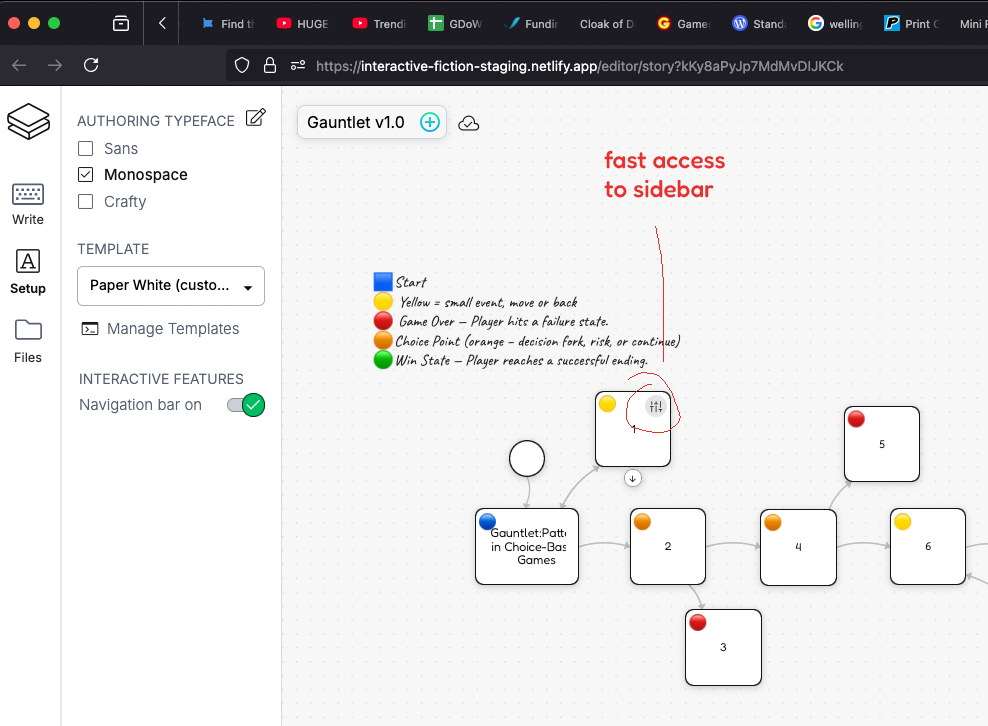Uncheck the Monospace typeface checkbox
Screen dimensions: 988x726
pyautogui.click(x=85, y=175)
